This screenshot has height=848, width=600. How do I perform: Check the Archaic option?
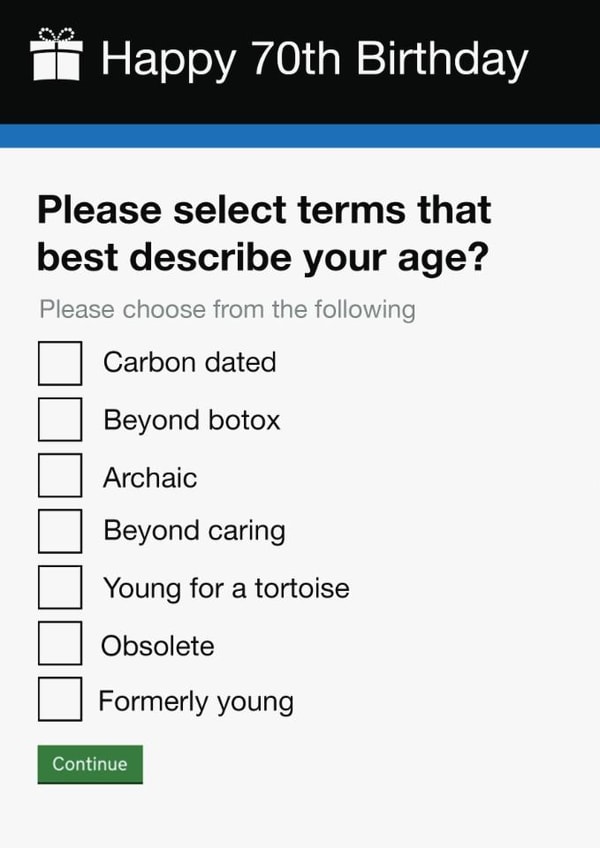[x=59, y=477]
